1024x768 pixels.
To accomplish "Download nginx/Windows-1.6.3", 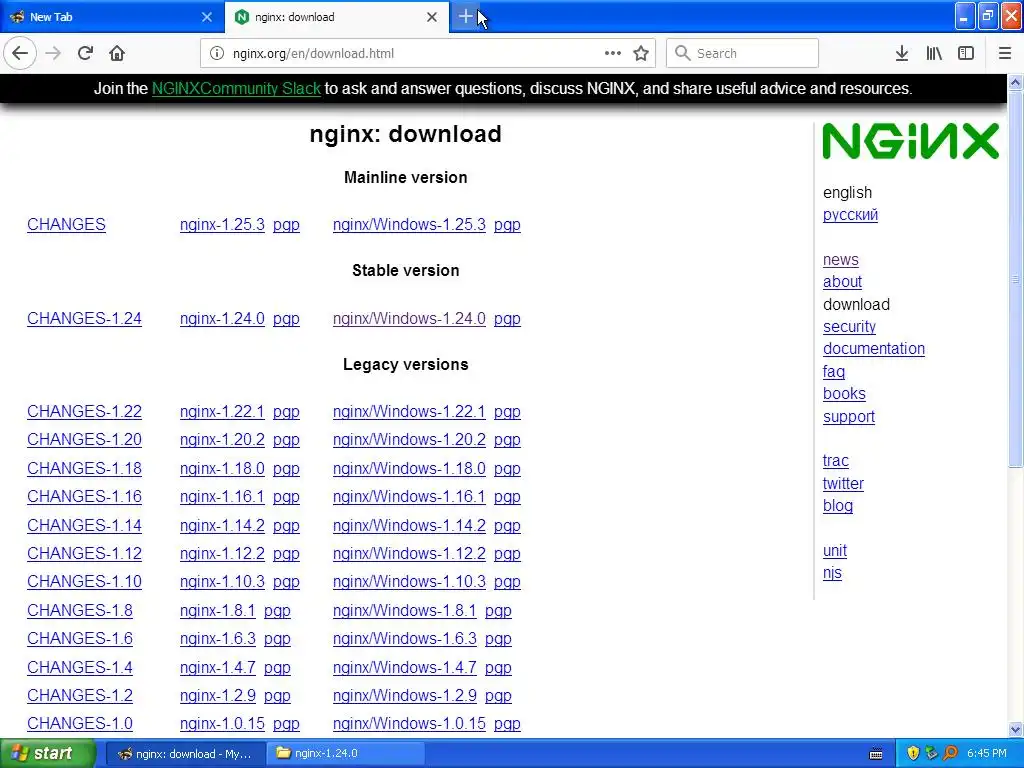I will click(x=404, y=639).
